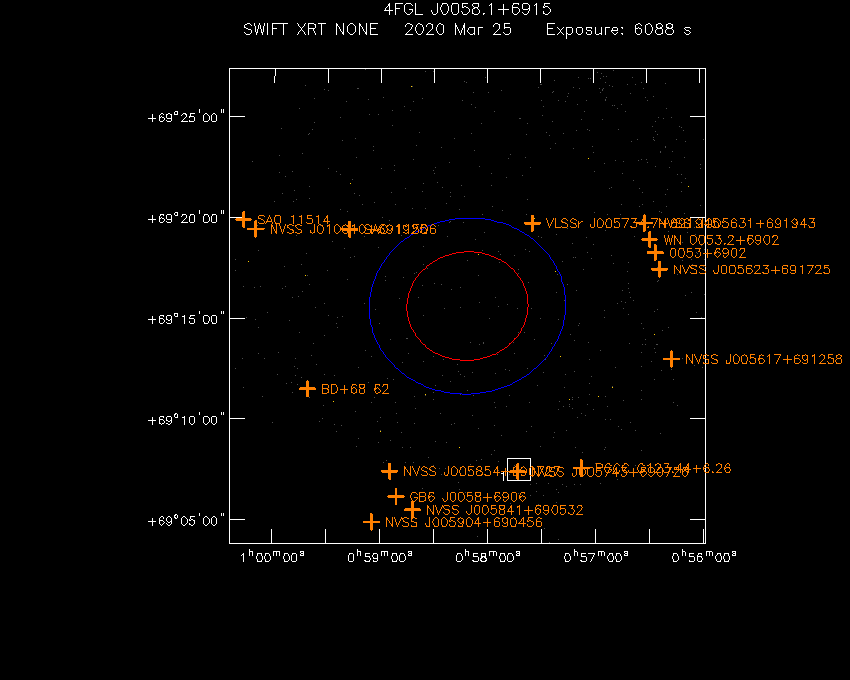Click the NVSS J005904+690456 label
The width and height of the screenshot is (850, 680).
point(463,522)
